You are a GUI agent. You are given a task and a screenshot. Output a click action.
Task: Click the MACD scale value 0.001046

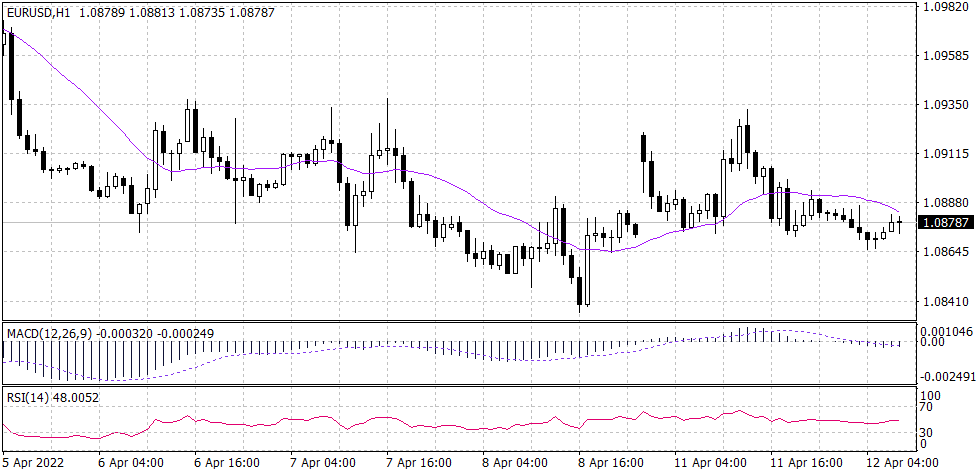[946, 331]
